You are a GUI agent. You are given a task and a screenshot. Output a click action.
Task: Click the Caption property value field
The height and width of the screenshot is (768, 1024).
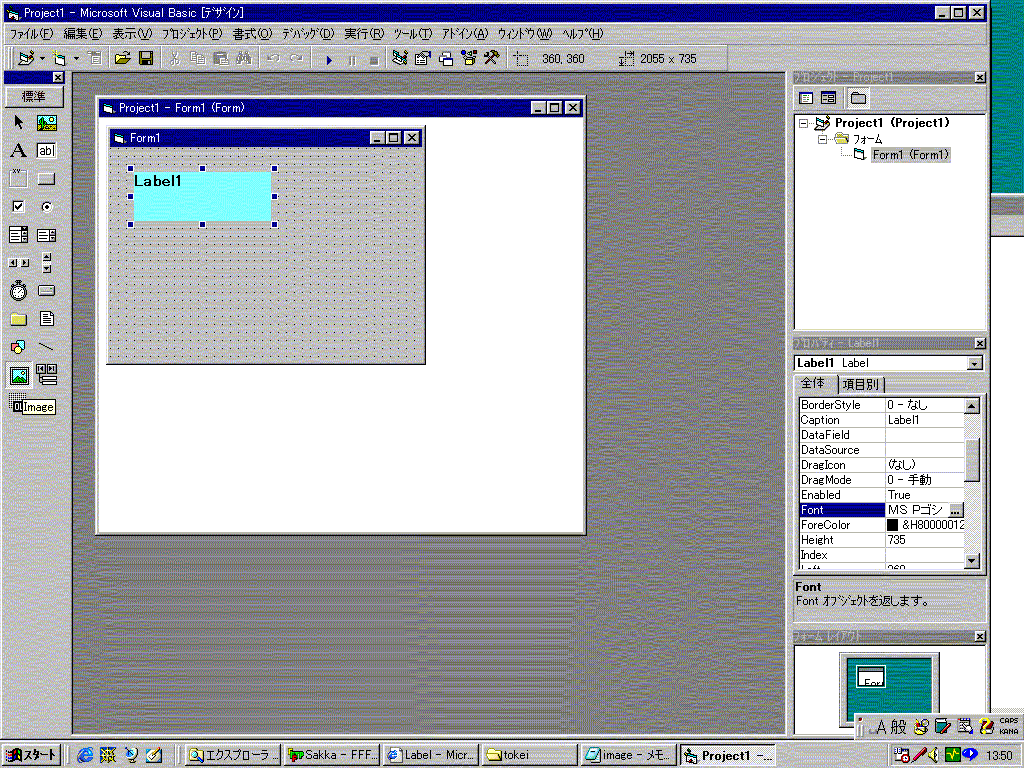[924, 420]
